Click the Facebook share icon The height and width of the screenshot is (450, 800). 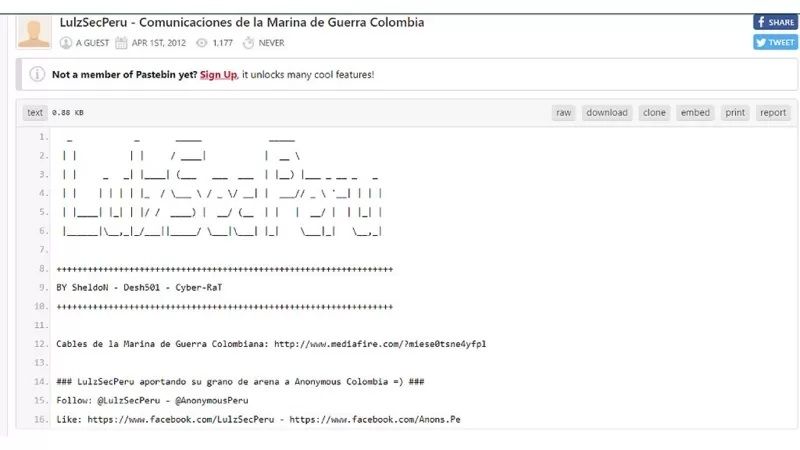[x=762, y=22]
